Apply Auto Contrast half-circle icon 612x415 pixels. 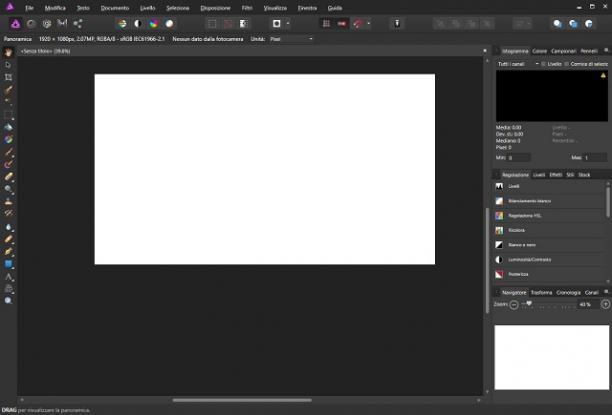point(138,24)
